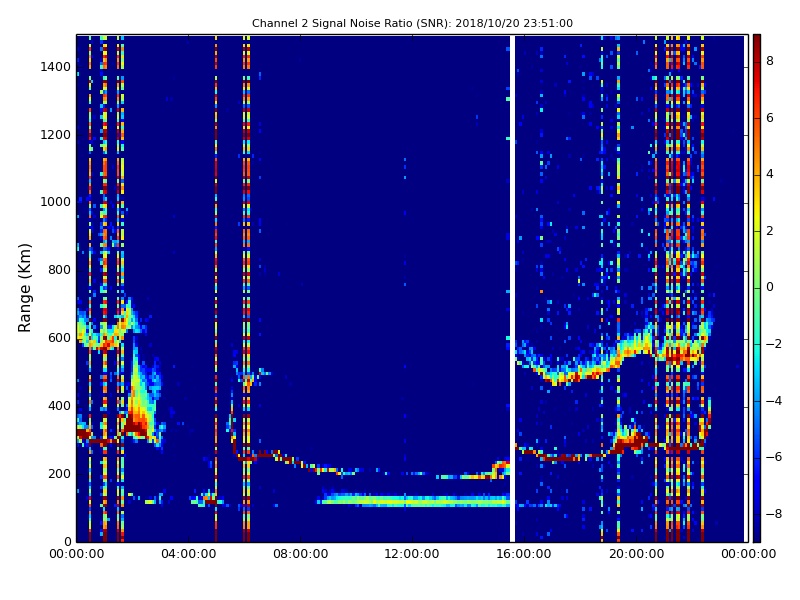
Task: Click the 400 range tick label
Action: [x=59, y=406]
